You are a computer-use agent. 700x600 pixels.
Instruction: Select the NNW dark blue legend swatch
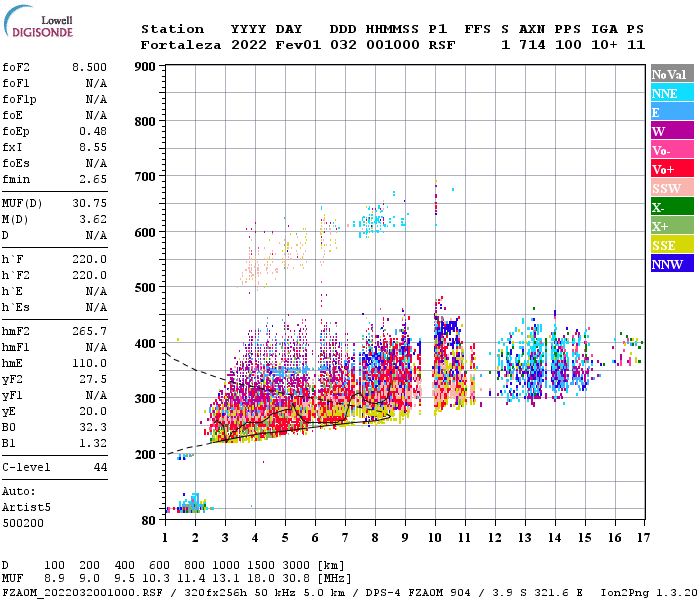click(672, 264)
